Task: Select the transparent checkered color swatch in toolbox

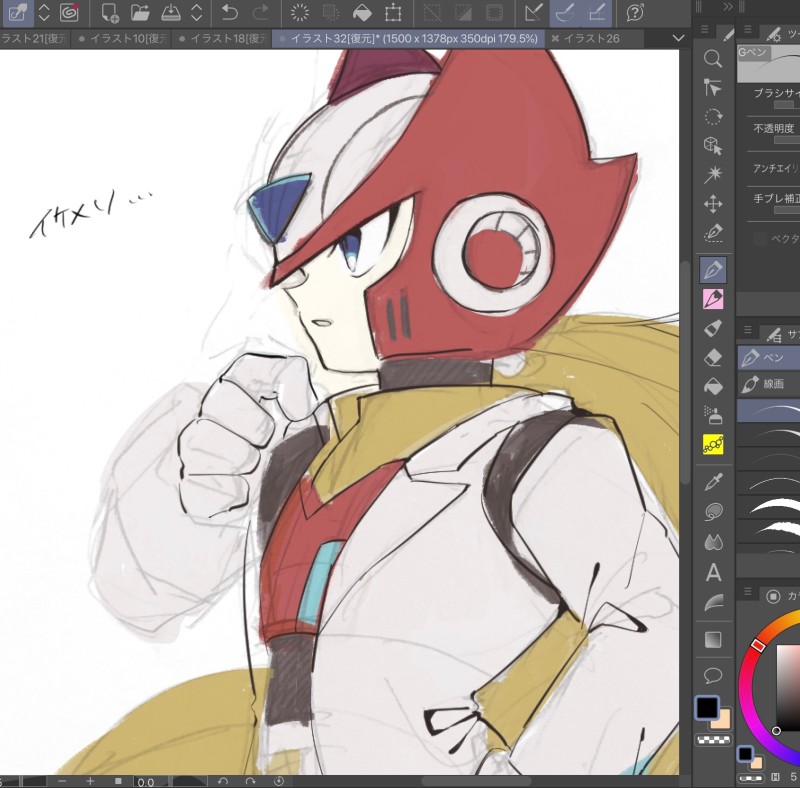Action: [x=713, y=740]
